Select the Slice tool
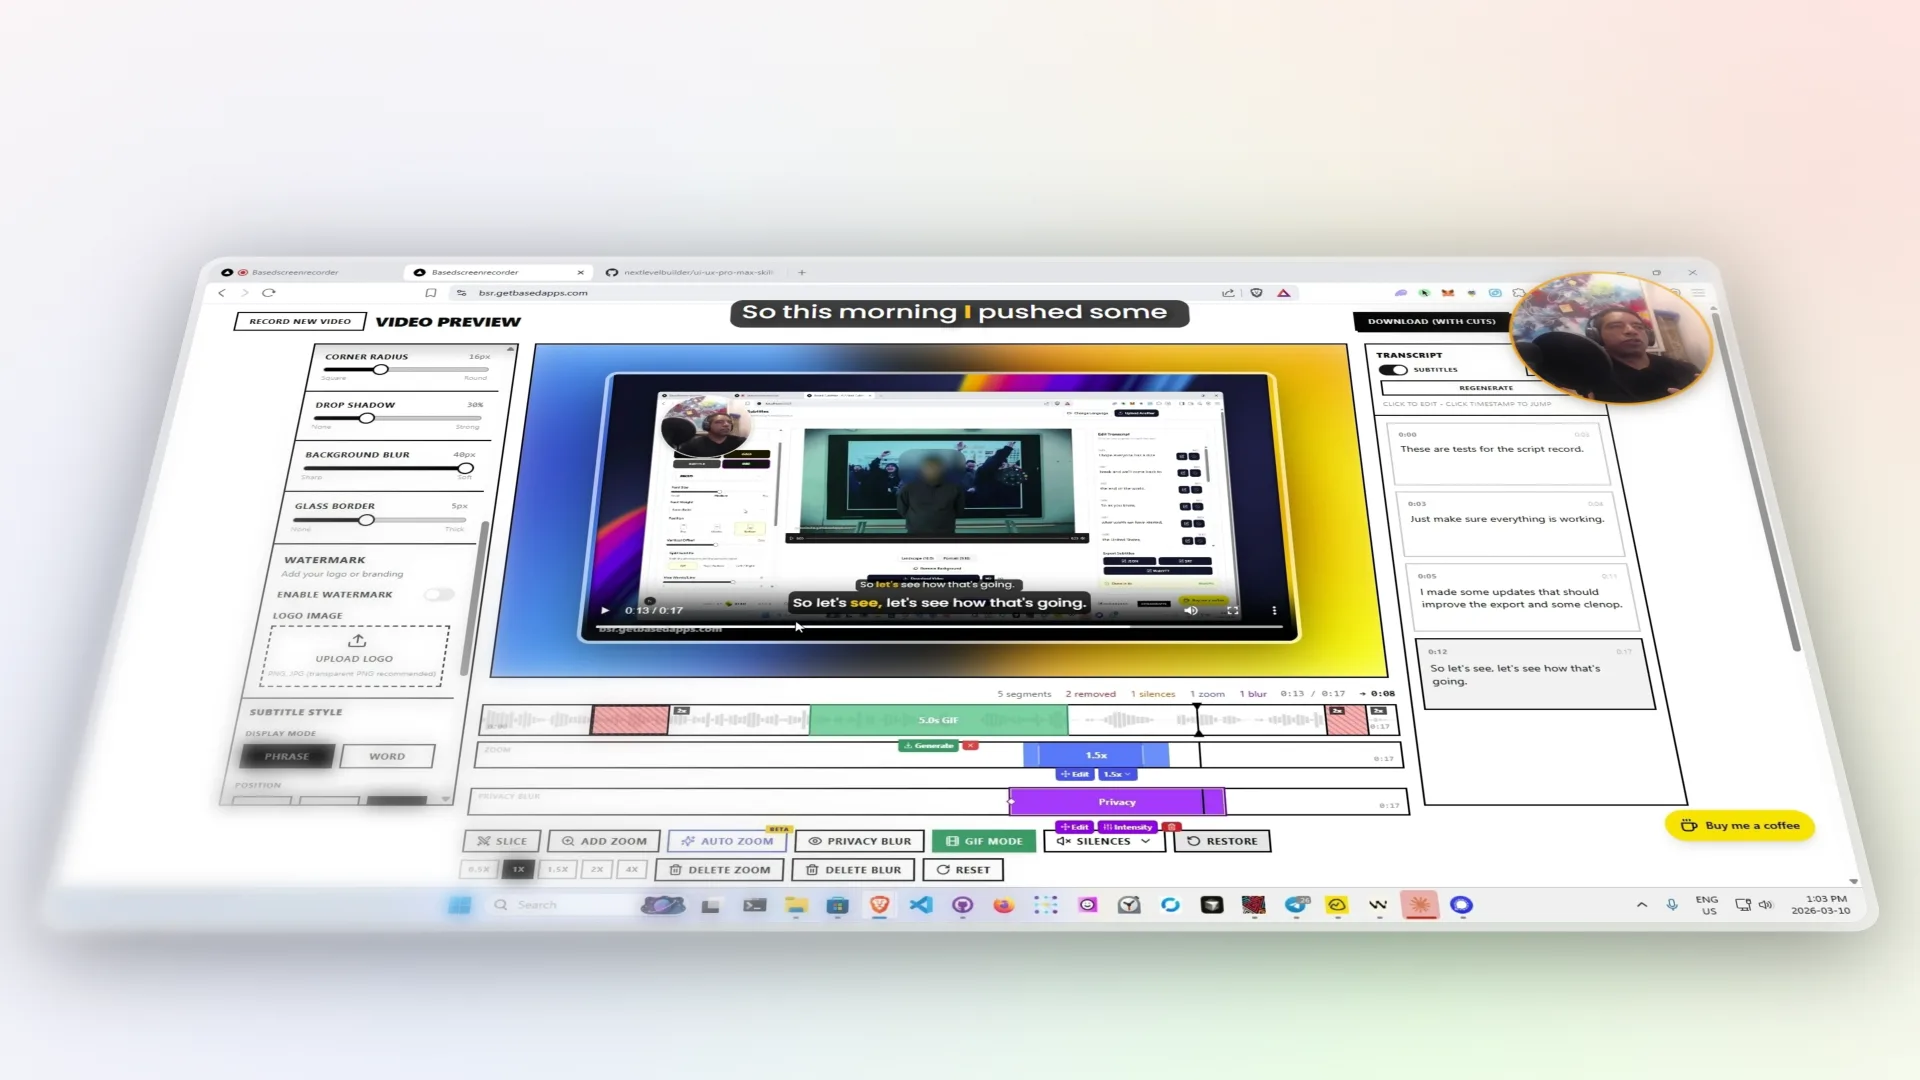The width and height of the screenshot is (1920, 1080). tap(501, 841)
